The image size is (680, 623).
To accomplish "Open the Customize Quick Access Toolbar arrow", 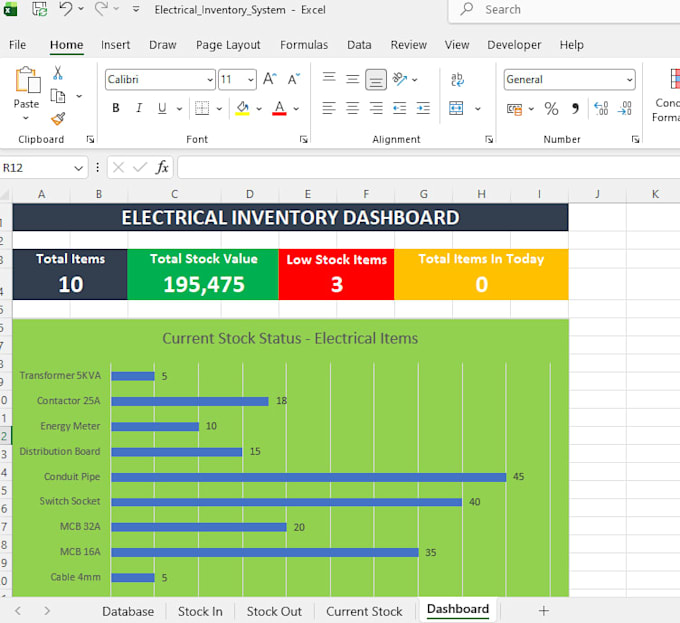I will (x=136, y=9).
